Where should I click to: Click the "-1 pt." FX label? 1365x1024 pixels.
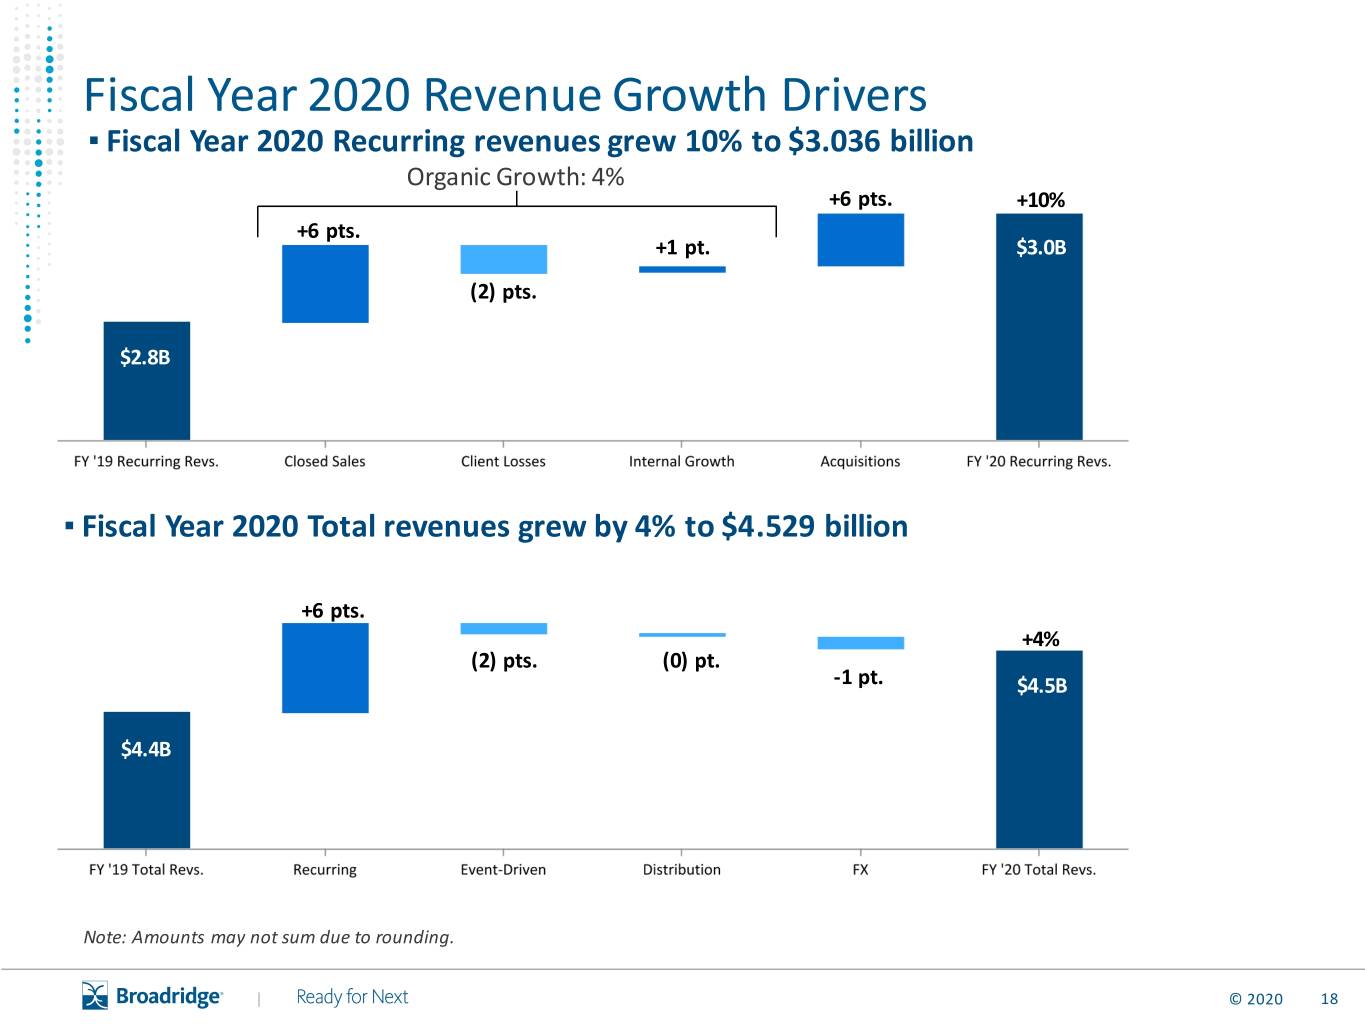pos(858,677)
